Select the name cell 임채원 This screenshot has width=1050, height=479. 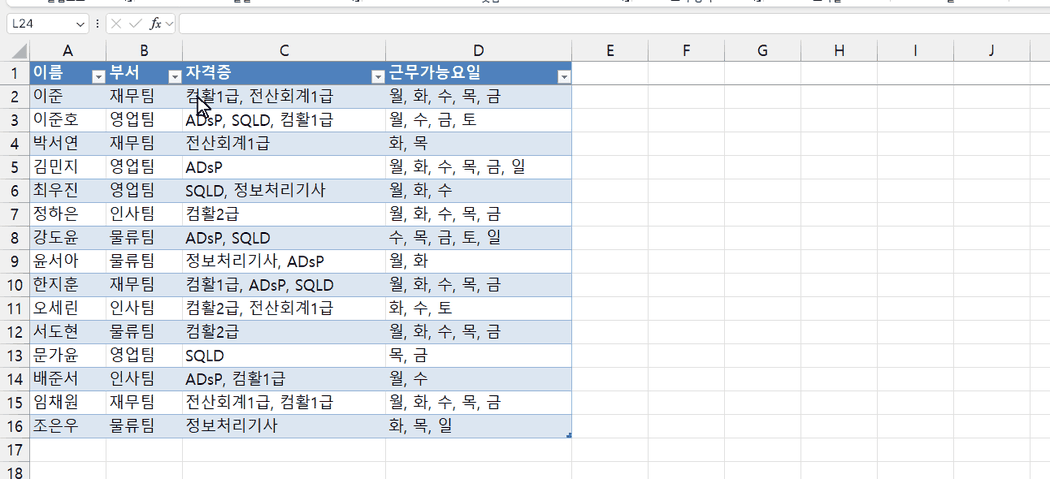[68, 402]
